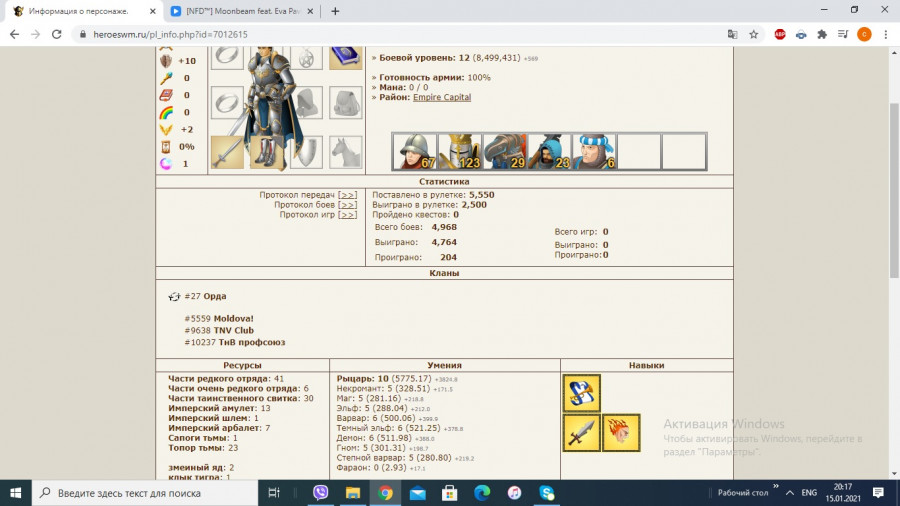This screenshot has height=506, width=900.
Task: Open the boots equipment slot
Action: pyautogui.click(x=266, y=152)
